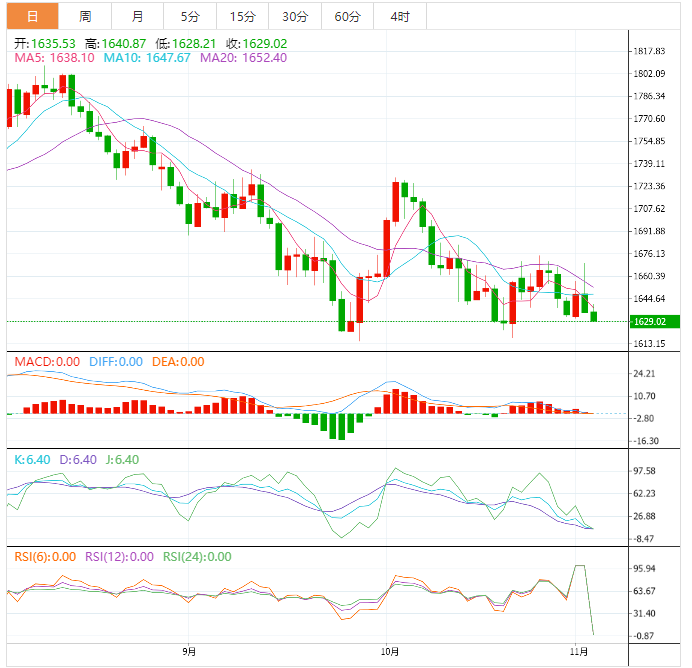This screenshot has width=692, height=668.
Task: Click the -16.30 MACD axis value
Action: [x=646, y=441]
